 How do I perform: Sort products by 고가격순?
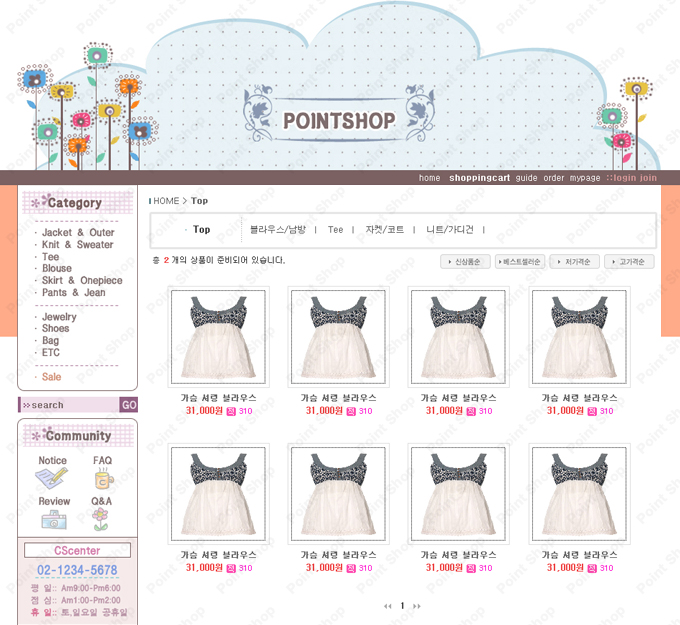point(629,262)
